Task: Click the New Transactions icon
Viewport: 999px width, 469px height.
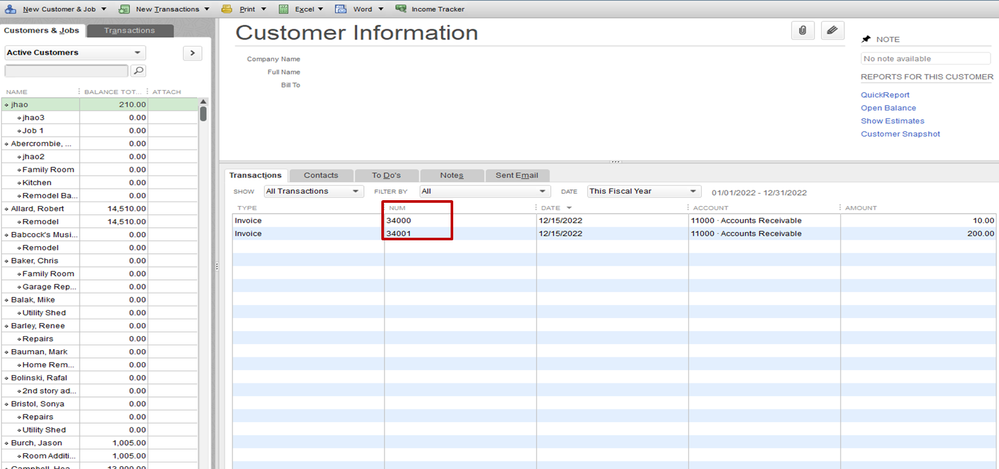Action: click(x=124, y=9)
